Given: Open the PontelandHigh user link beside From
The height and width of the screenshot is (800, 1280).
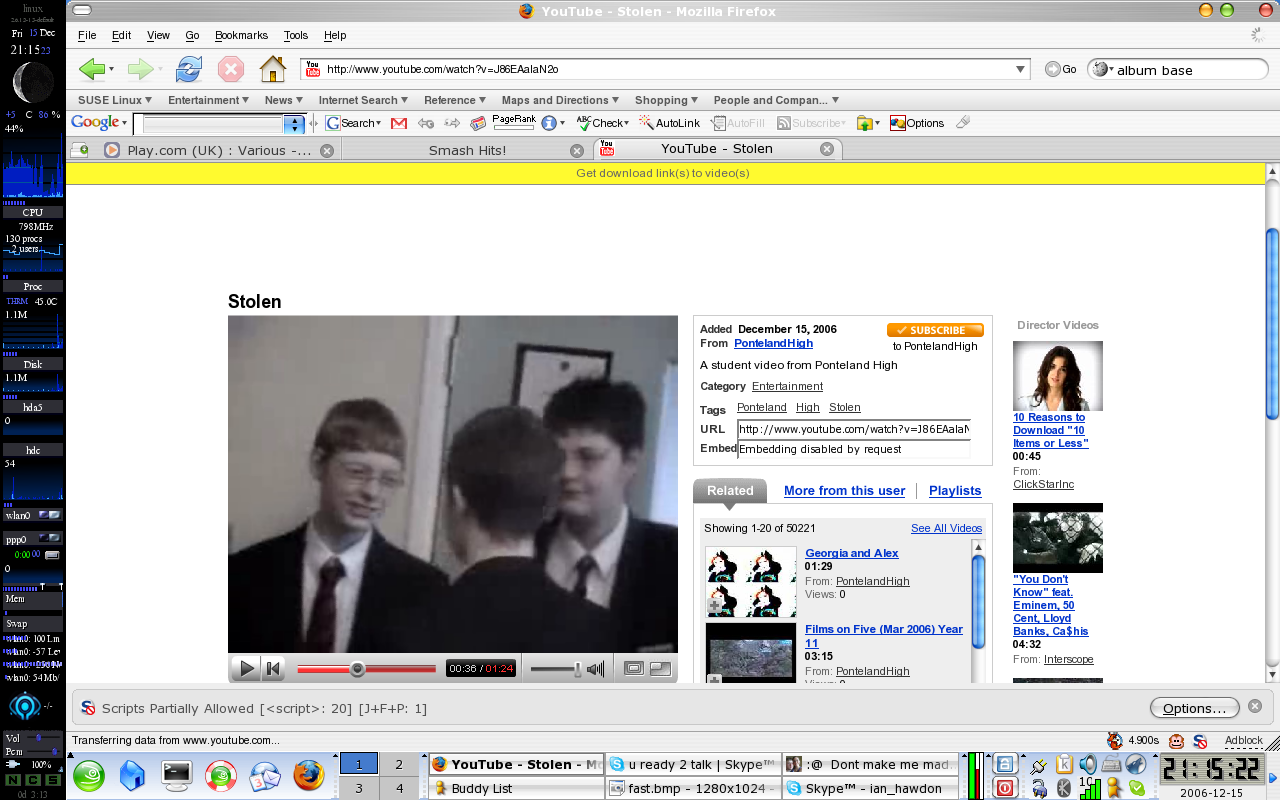Looking at the screenshot, I should tap(773, 343).
